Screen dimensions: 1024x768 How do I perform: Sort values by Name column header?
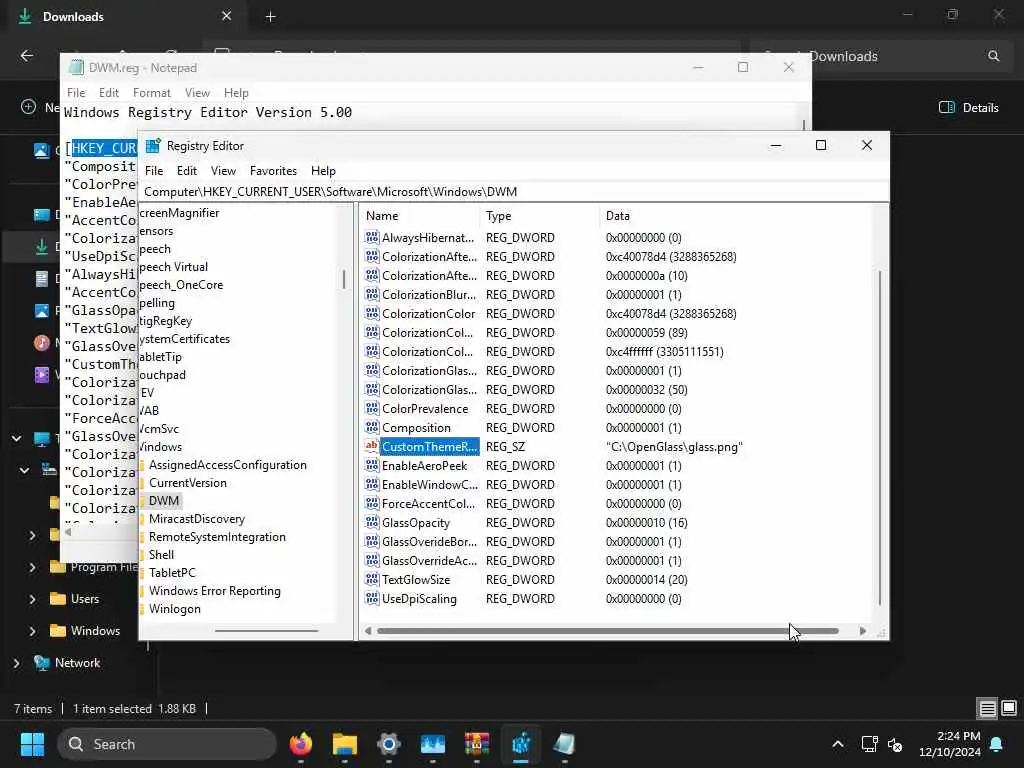coord(420,216)
